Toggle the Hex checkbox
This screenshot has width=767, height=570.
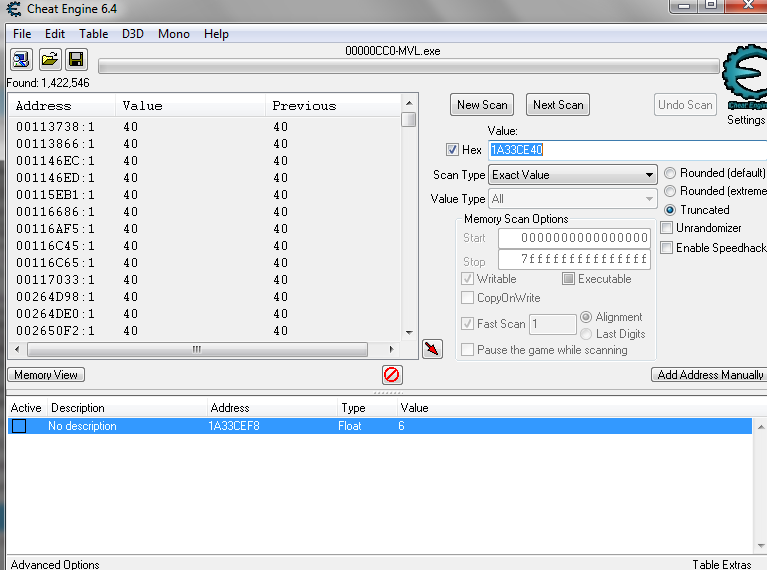tap(453, 150)
